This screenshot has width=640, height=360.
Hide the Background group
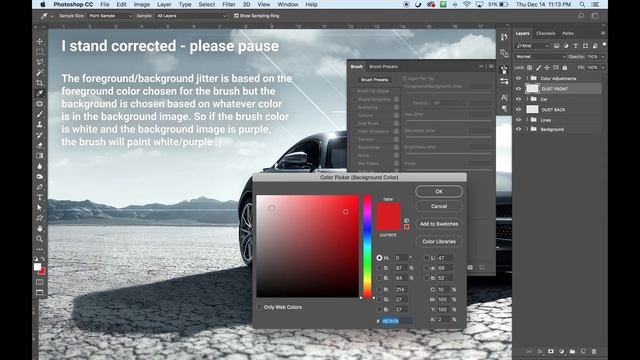pyautogui.click(x=518, y=129)
